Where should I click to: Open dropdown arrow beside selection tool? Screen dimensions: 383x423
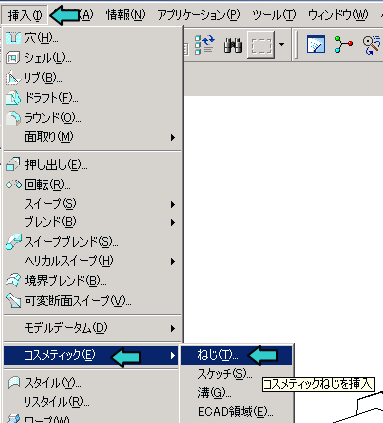click(282, 45)
